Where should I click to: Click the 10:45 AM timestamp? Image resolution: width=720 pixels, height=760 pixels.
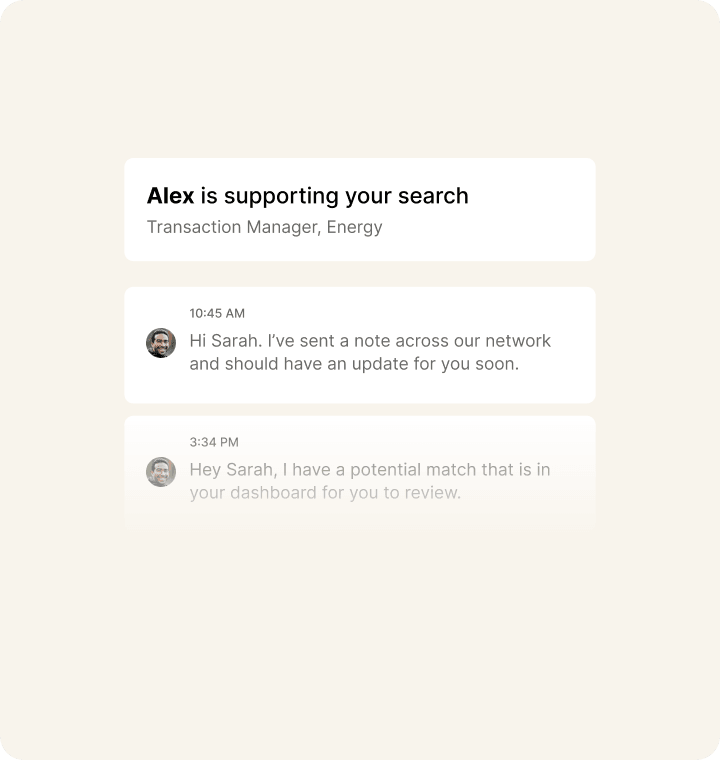click(x=217, y=313)
